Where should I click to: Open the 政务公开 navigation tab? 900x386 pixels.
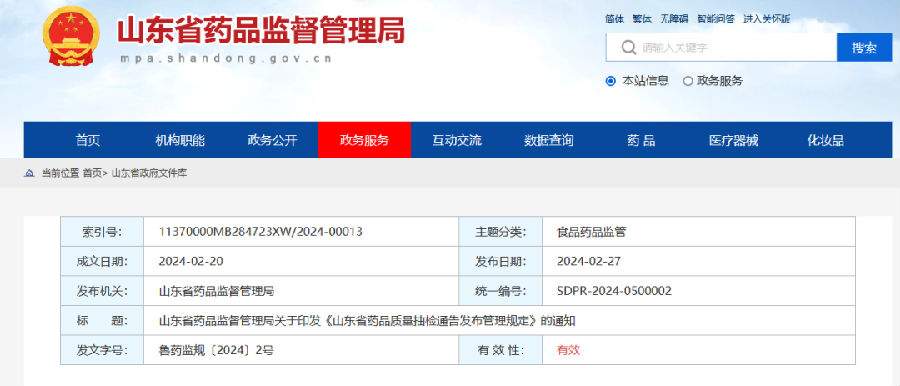click(273, 140)
